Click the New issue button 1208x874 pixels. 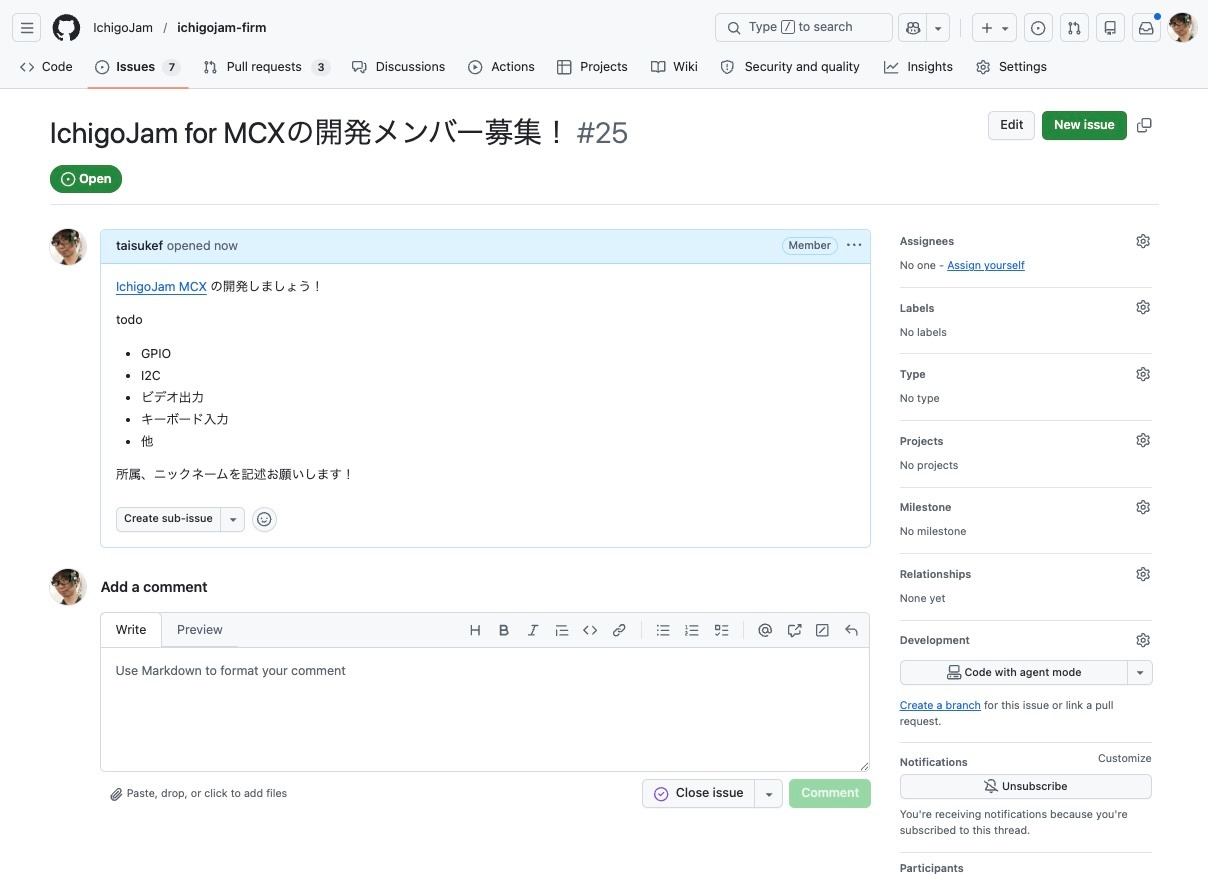click(x=1083, y=125)
